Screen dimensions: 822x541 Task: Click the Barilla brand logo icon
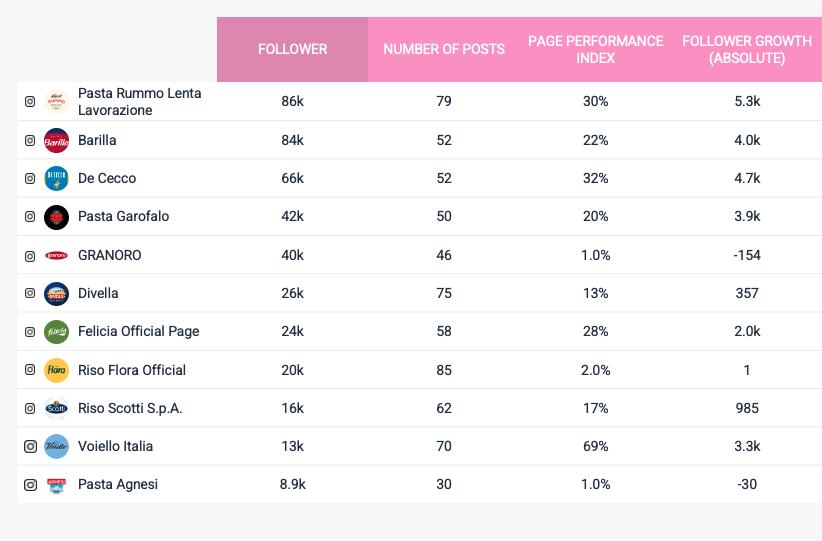57,141
